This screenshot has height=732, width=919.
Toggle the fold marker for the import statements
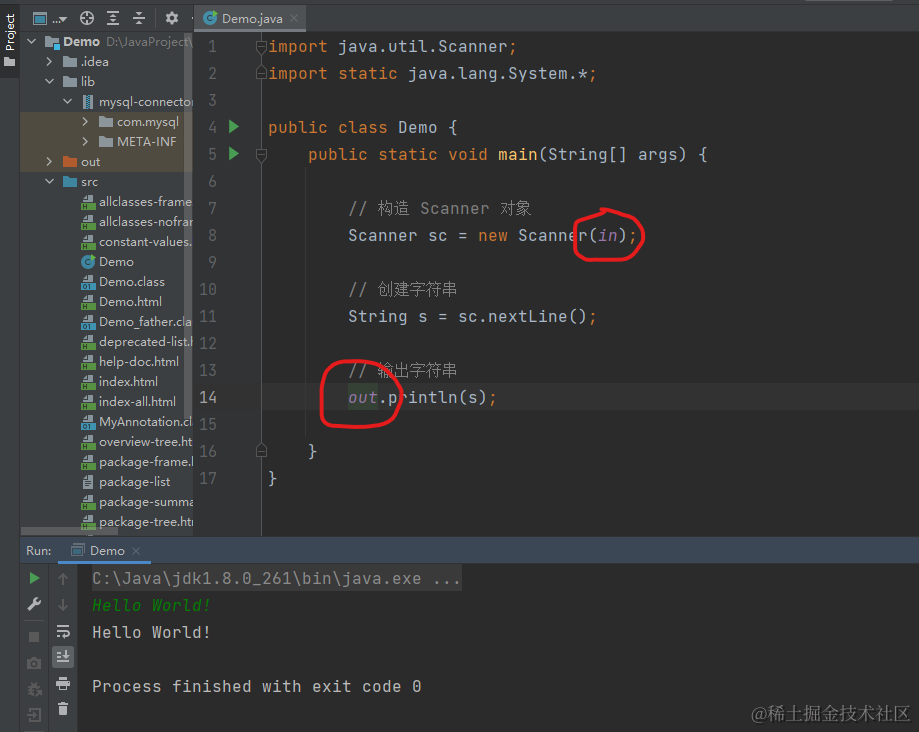[x=261, y=47]
